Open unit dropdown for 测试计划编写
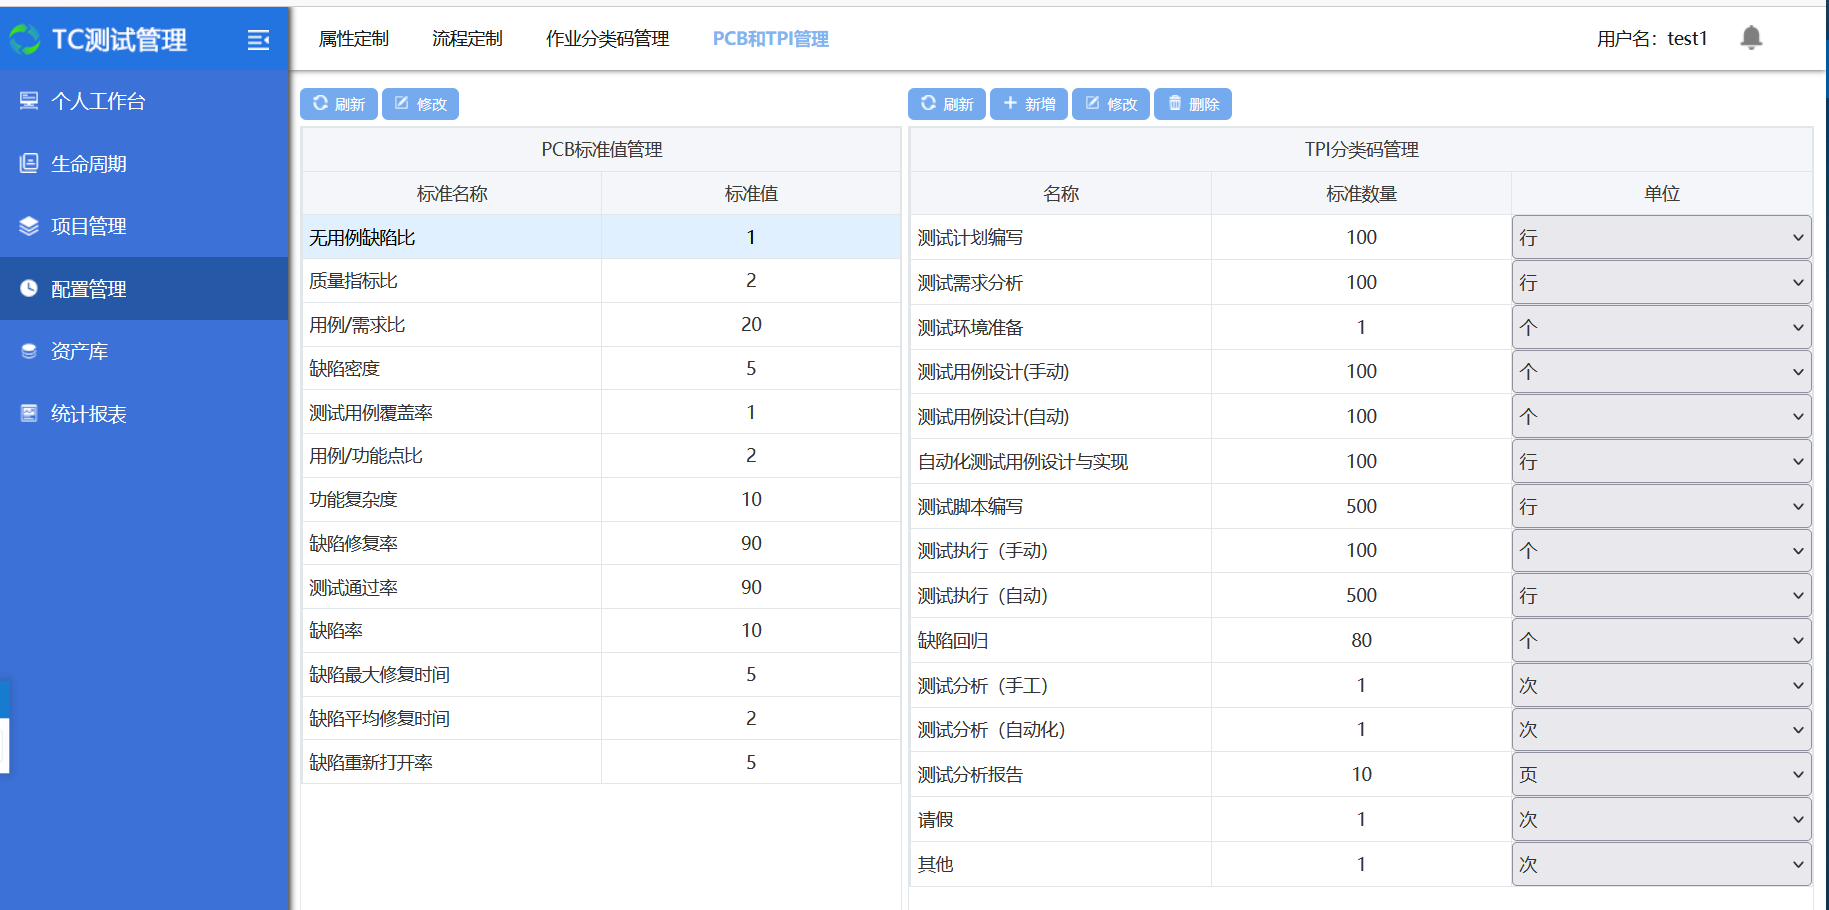Screen dimensions: 1829x910 1660,238
